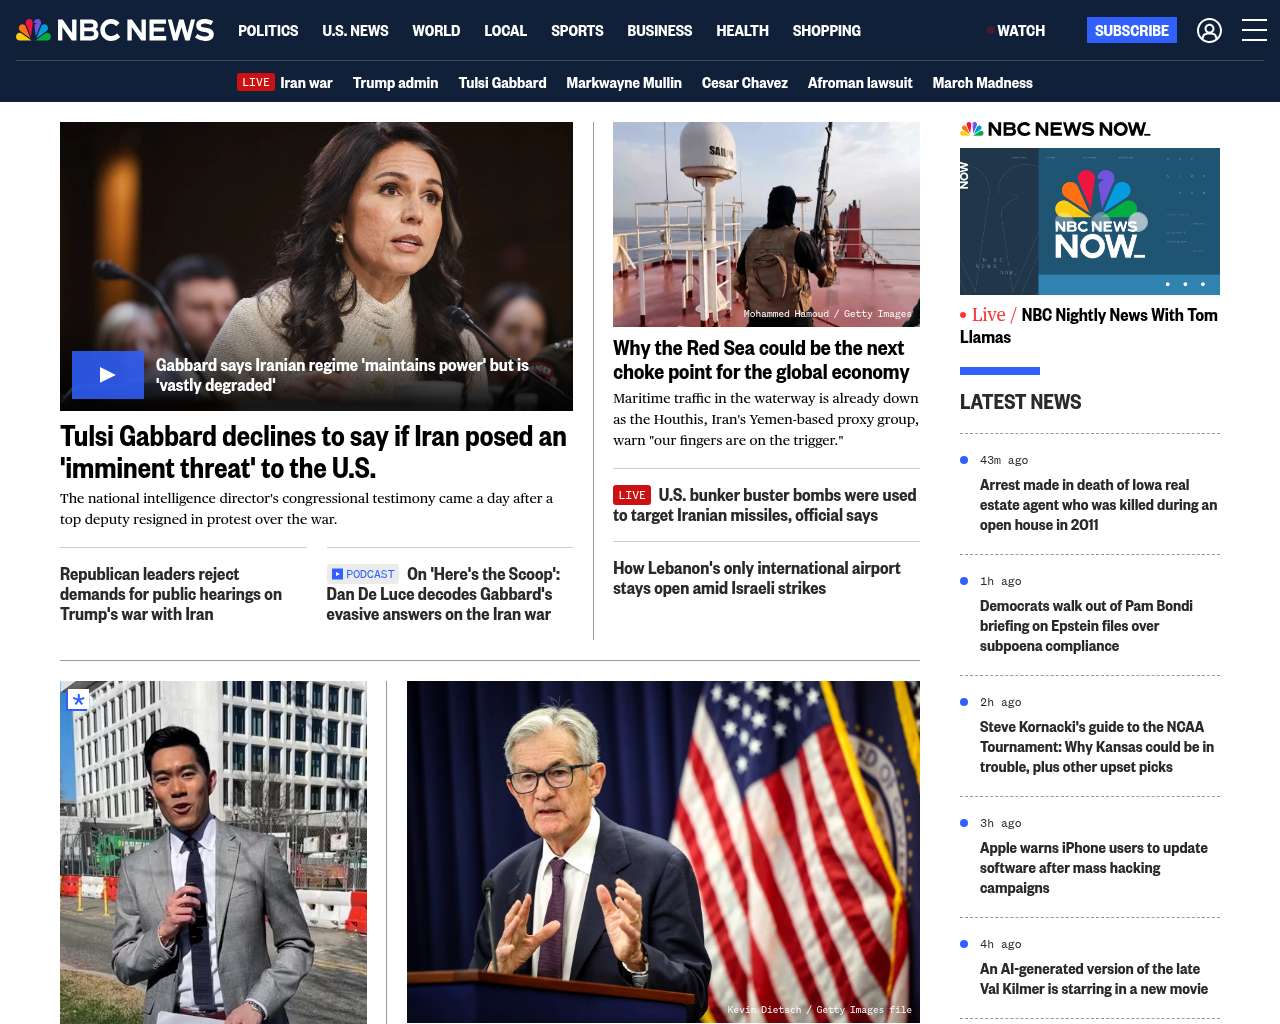Image resolution: width=1280 pixels, height=1024 pixels.
Task: Click the NBC News peacock logo
Action: [x=115, y=30]
